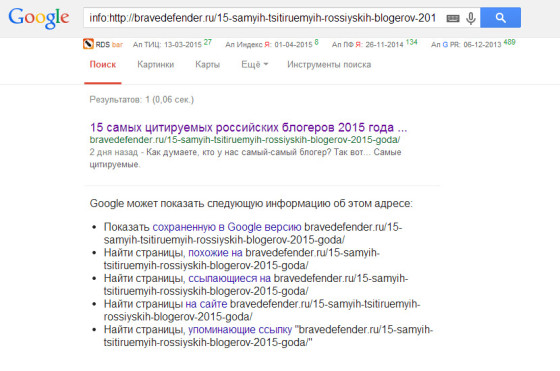Click the Google PR G indicator
The height and width of the screenshot is (371, 560).
445,45
